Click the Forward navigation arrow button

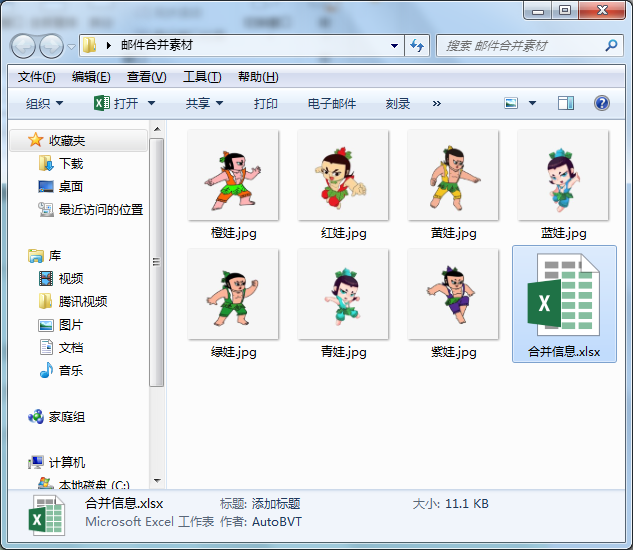coord(51,46)
